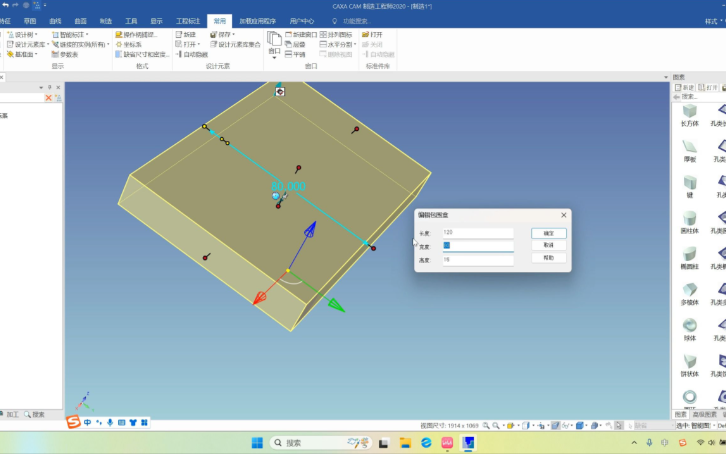Select the 多棱体 polyhedron icon

click(x=689, y=290)
